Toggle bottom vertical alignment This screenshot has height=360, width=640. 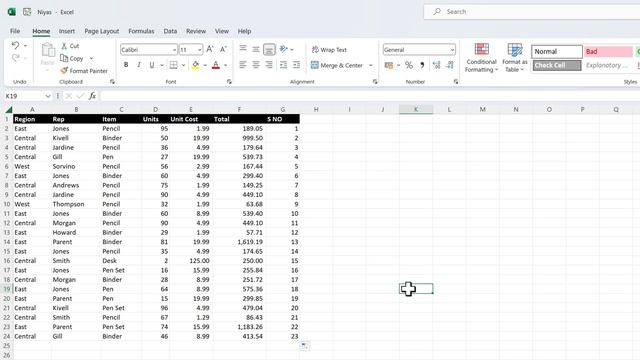pyautogui.click(x=269, y=49)
